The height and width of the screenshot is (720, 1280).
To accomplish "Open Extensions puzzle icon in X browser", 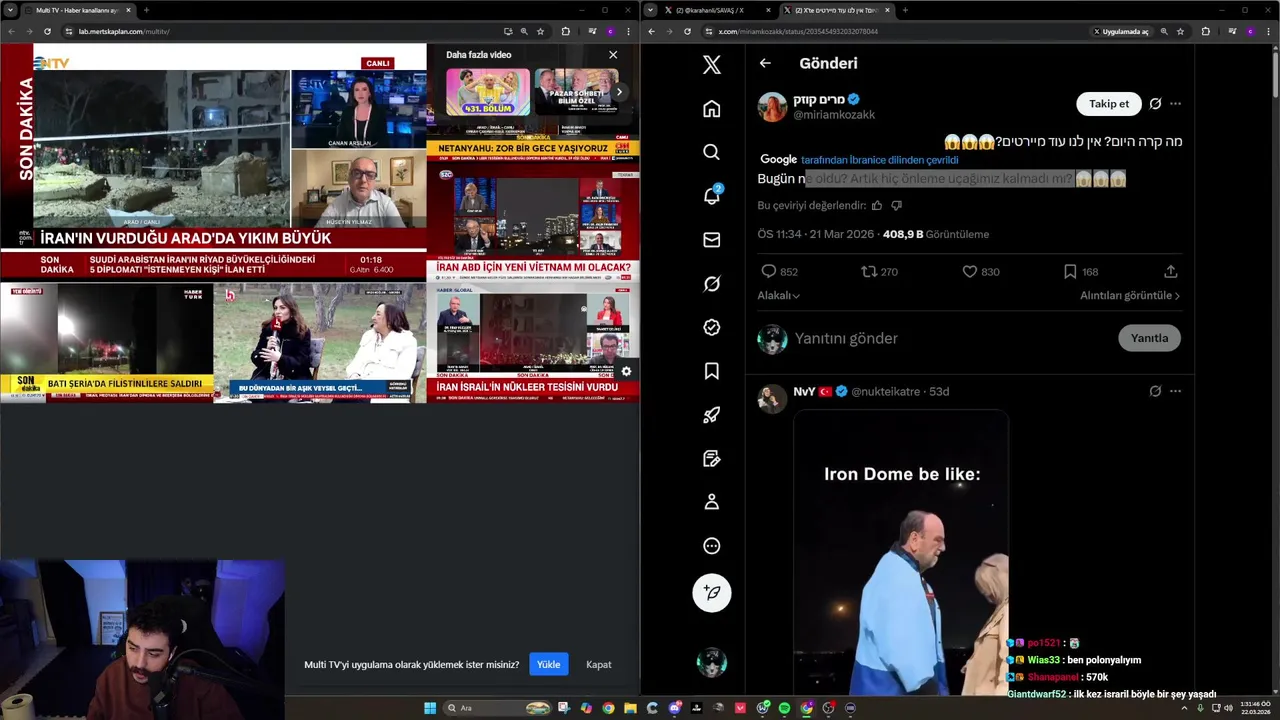I will pos(1205,31).
